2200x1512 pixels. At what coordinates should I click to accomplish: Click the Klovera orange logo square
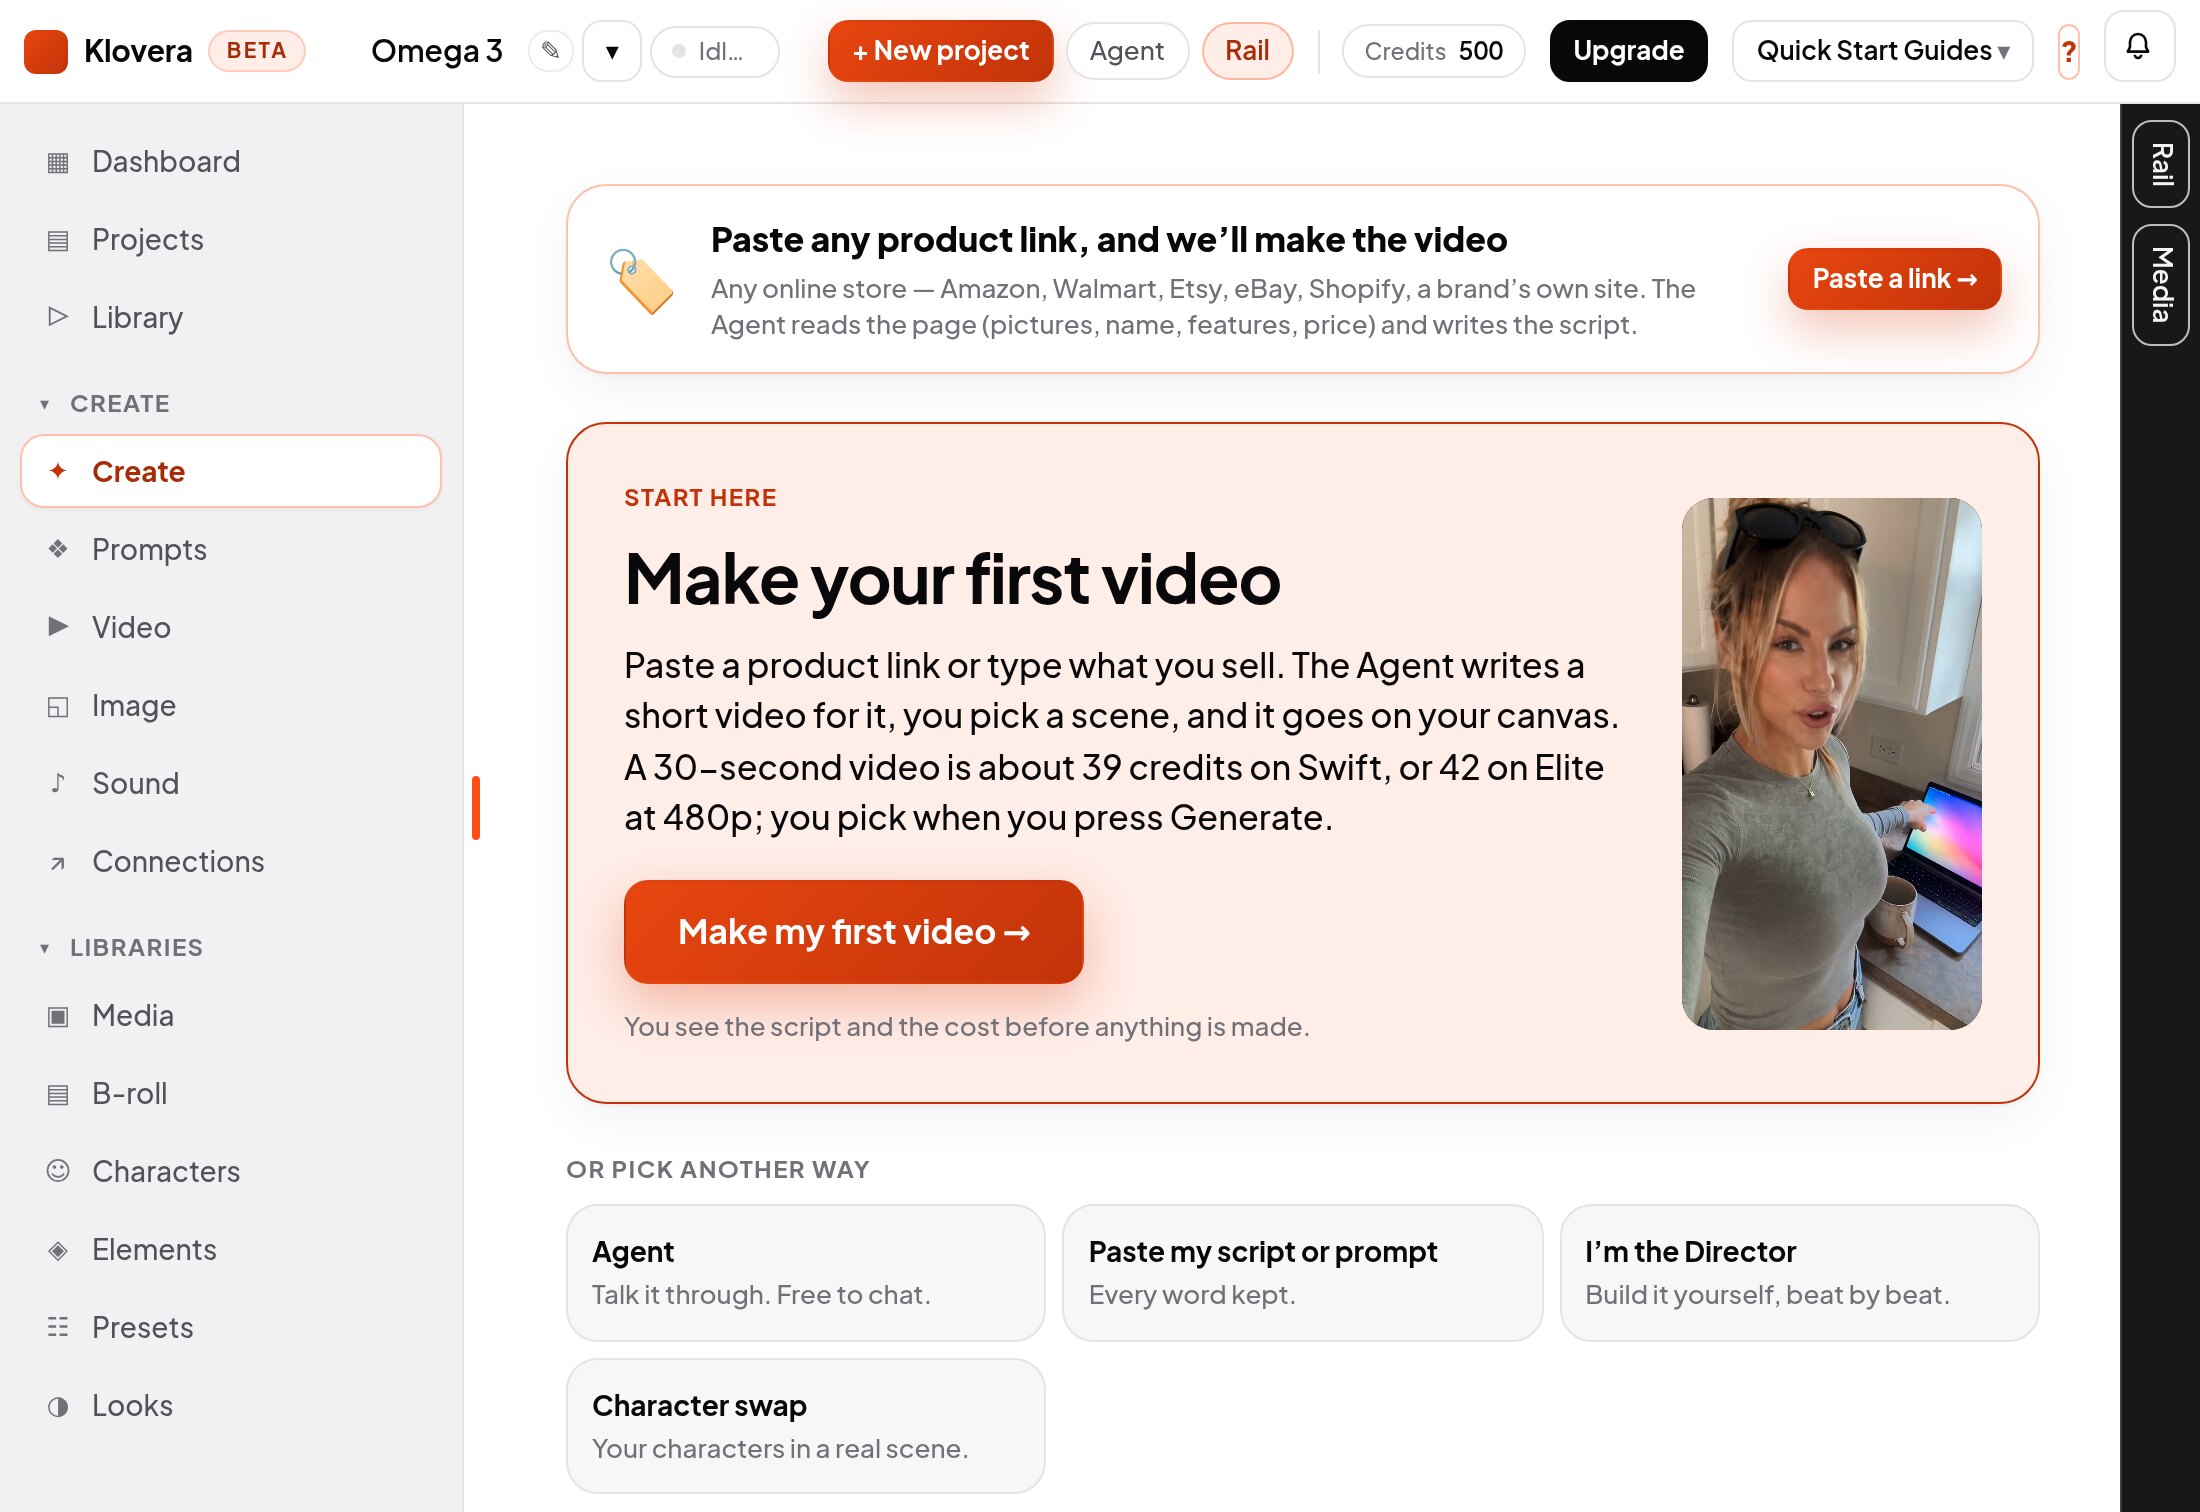click(46, 51)
